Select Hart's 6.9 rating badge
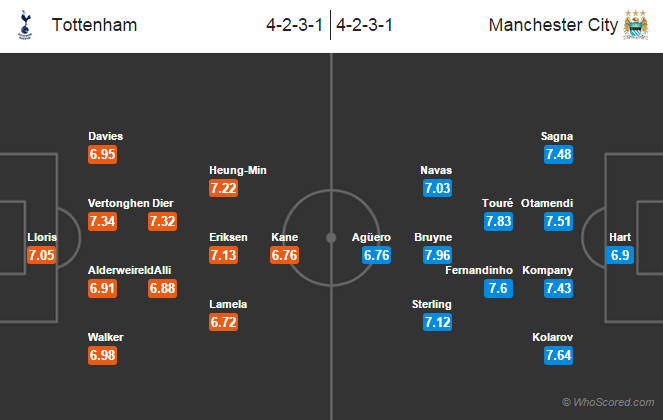This screenshot has height=420, width=663. (619, 255)
